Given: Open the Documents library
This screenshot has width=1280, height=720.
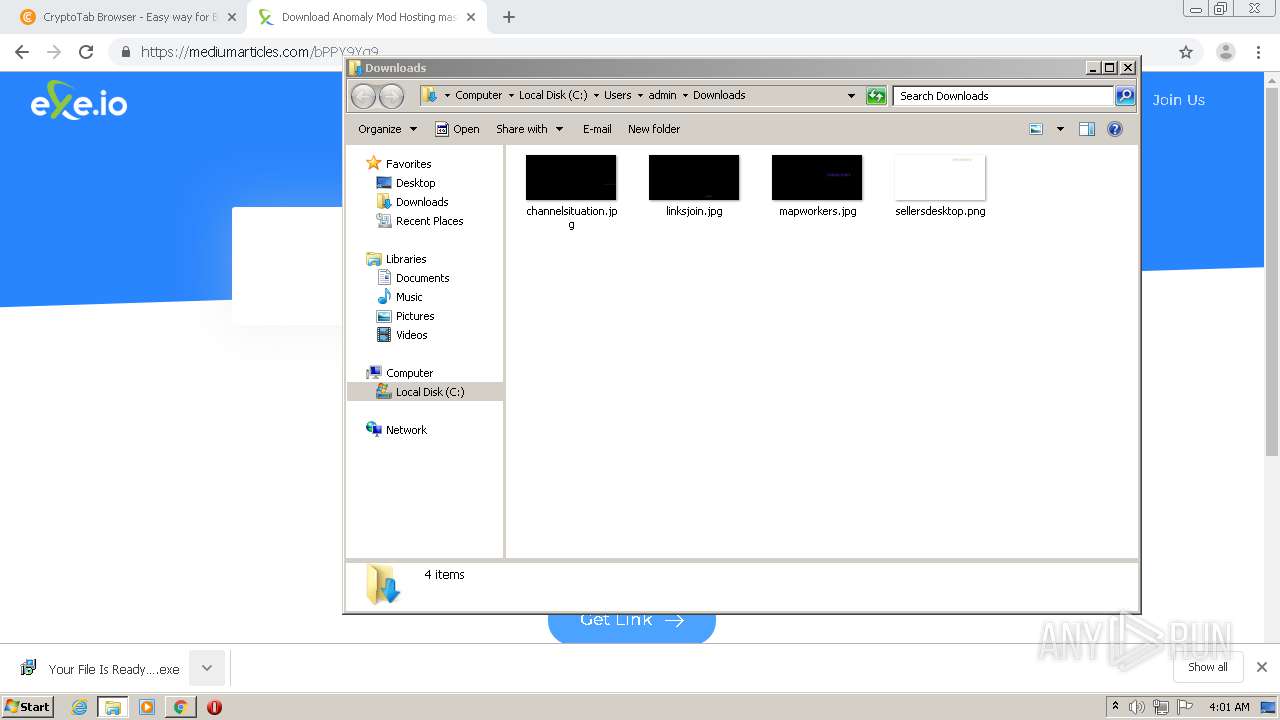Looking at the screenshot, I should (x=413, y=278).
